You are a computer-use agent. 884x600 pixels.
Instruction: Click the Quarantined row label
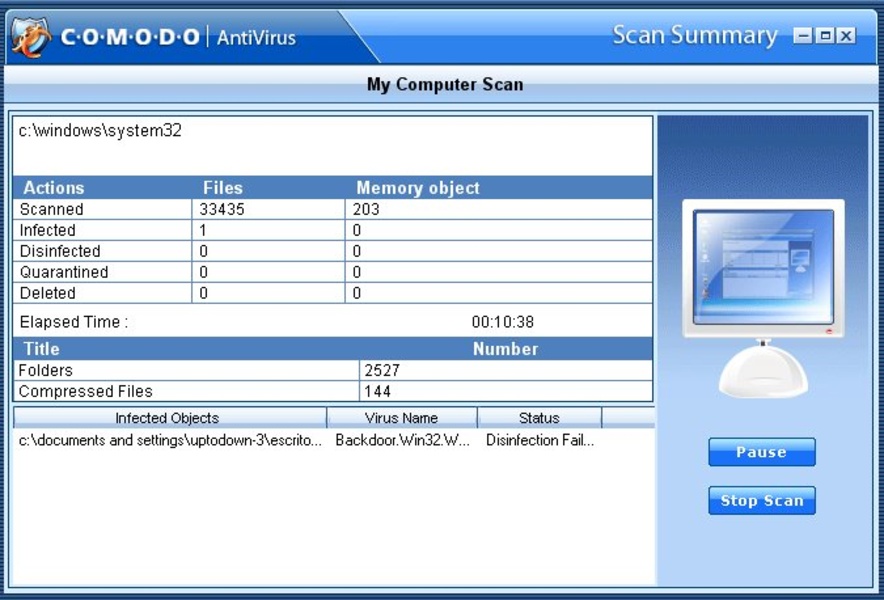[64, 272]
